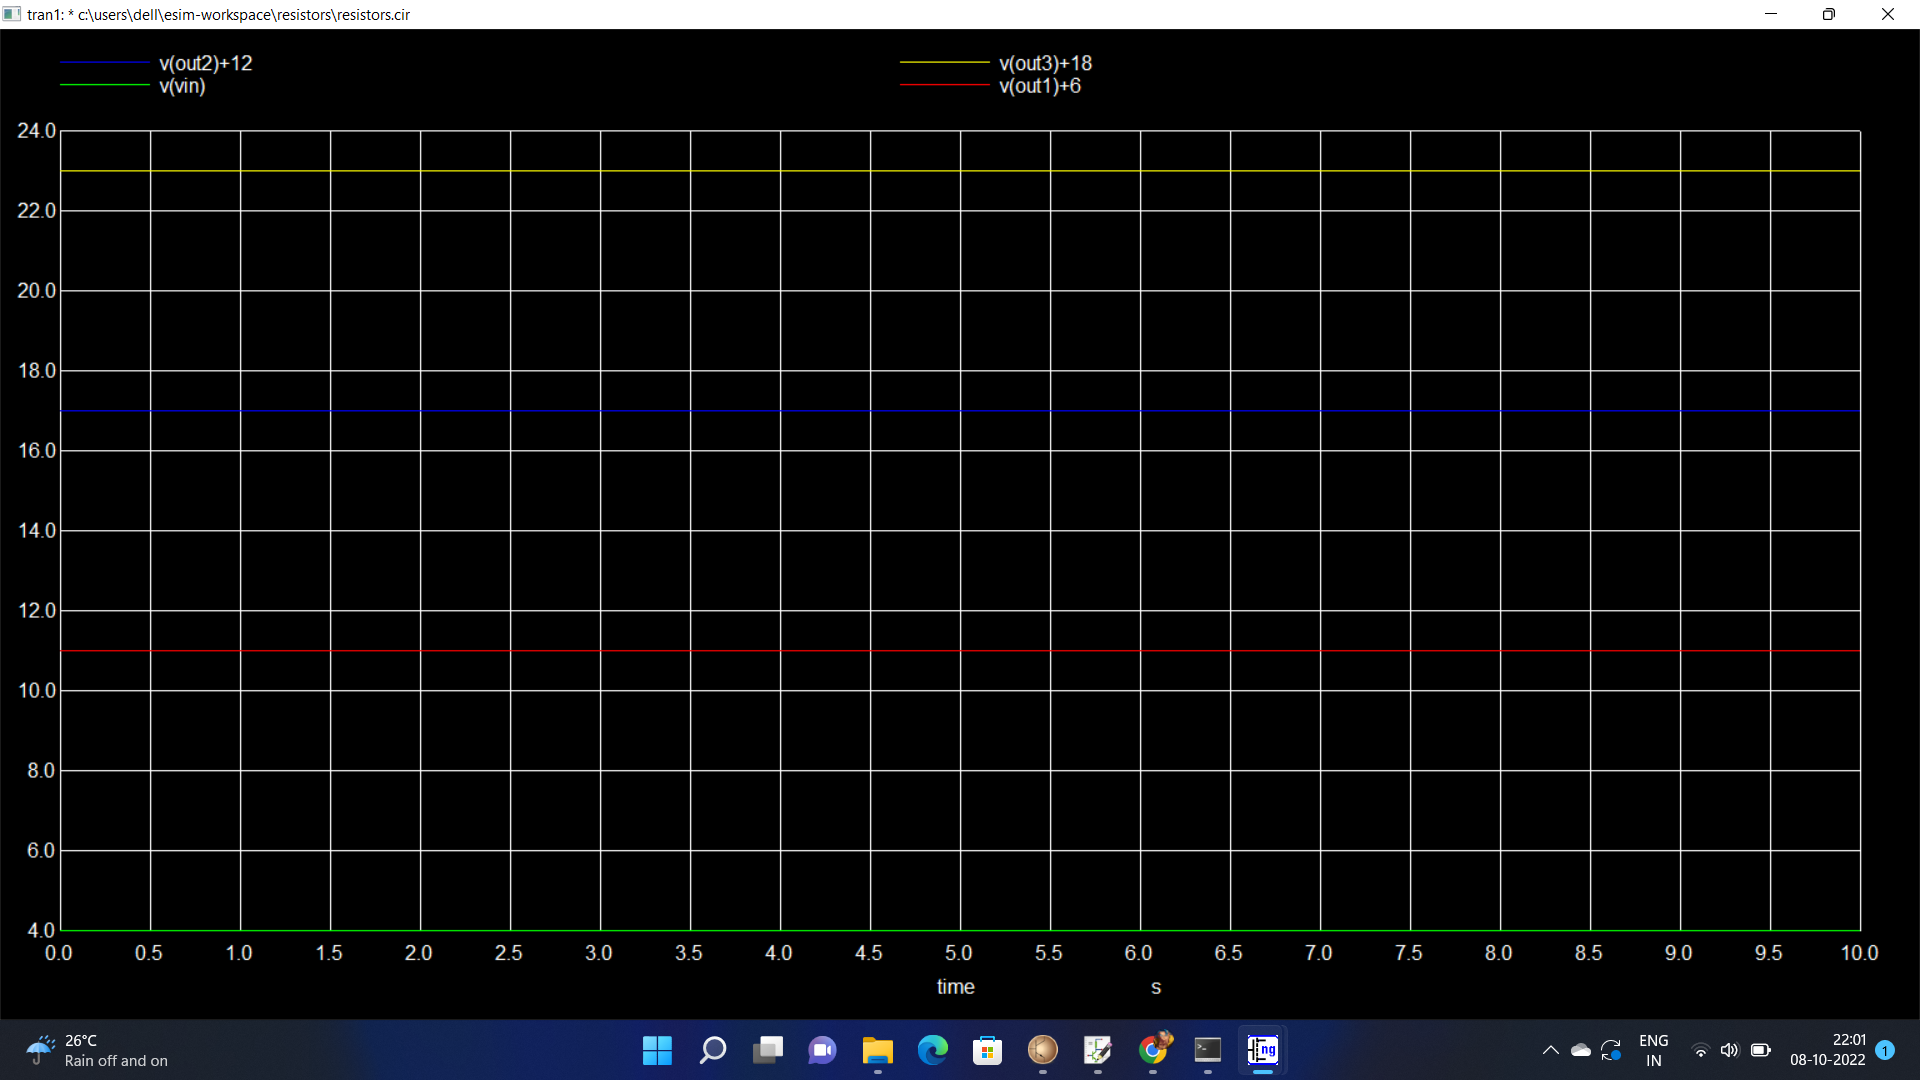Image resolution: width=1920 pixels, height=1080 pixels.
Task: Click the green legend line for v(vin)
Action: pyautogui.click(x=105, y=85)
